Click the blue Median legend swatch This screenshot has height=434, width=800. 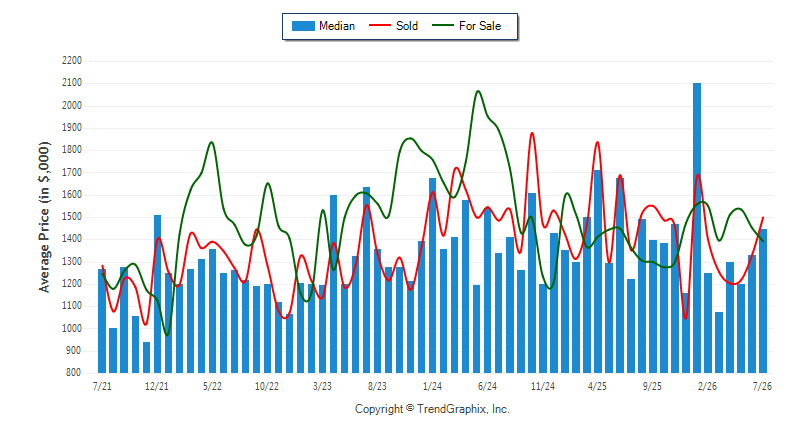(303, 26)
